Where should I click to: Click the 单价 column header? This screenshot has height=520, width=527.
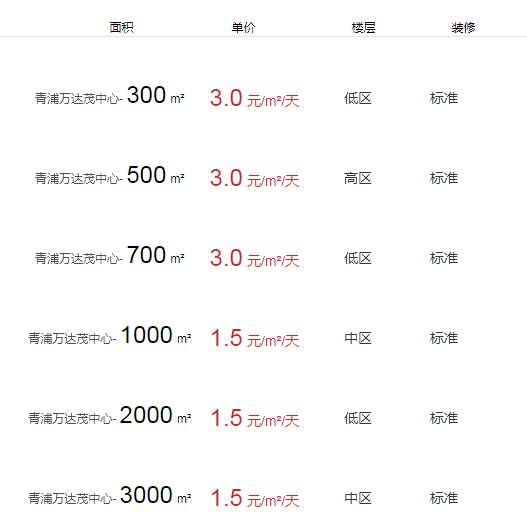click(x=243, y=28)
